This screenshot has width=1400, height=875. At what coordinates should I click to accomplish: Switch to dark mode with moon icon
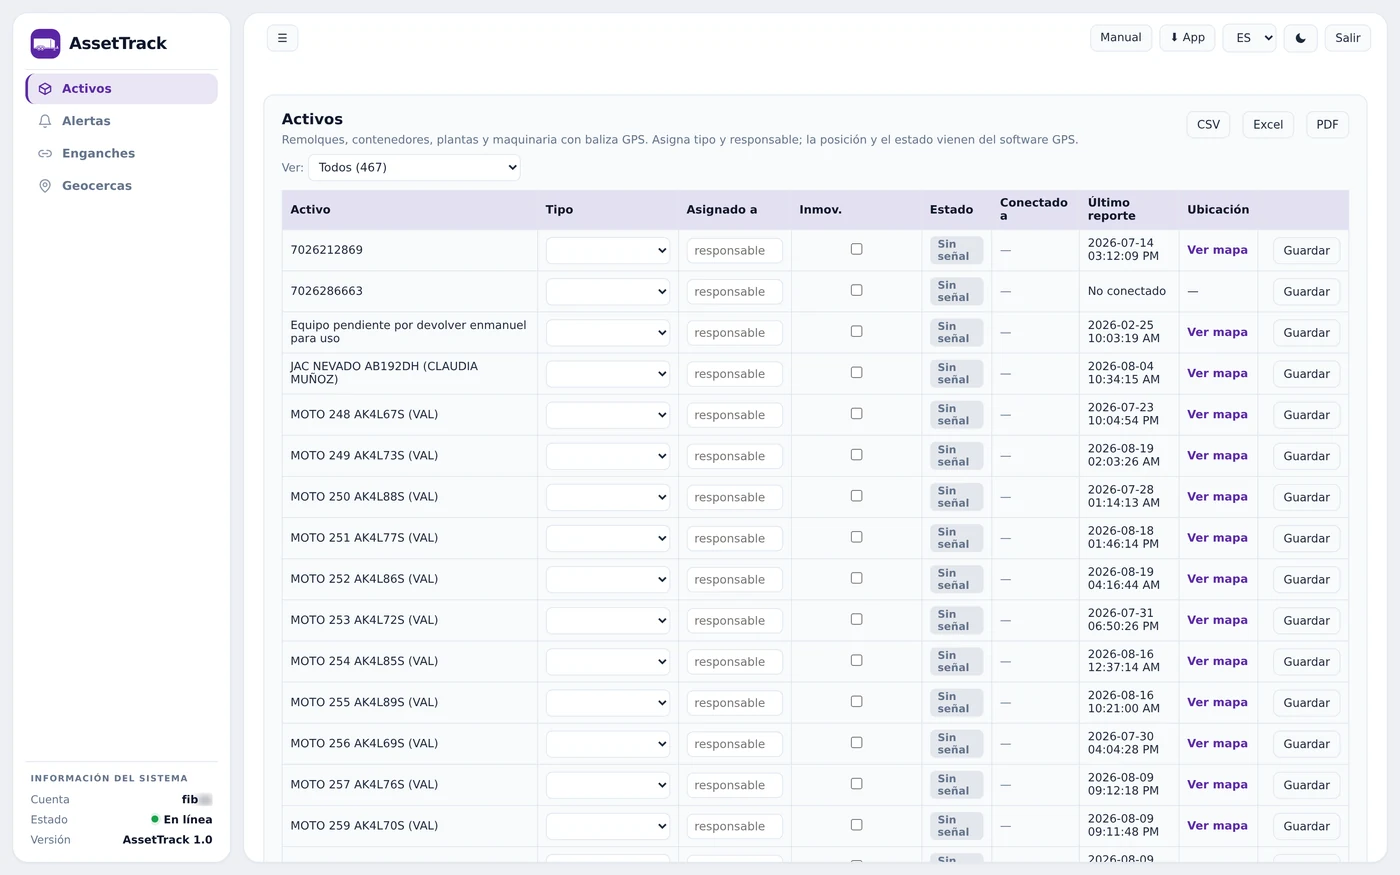tap(1300, 38)
